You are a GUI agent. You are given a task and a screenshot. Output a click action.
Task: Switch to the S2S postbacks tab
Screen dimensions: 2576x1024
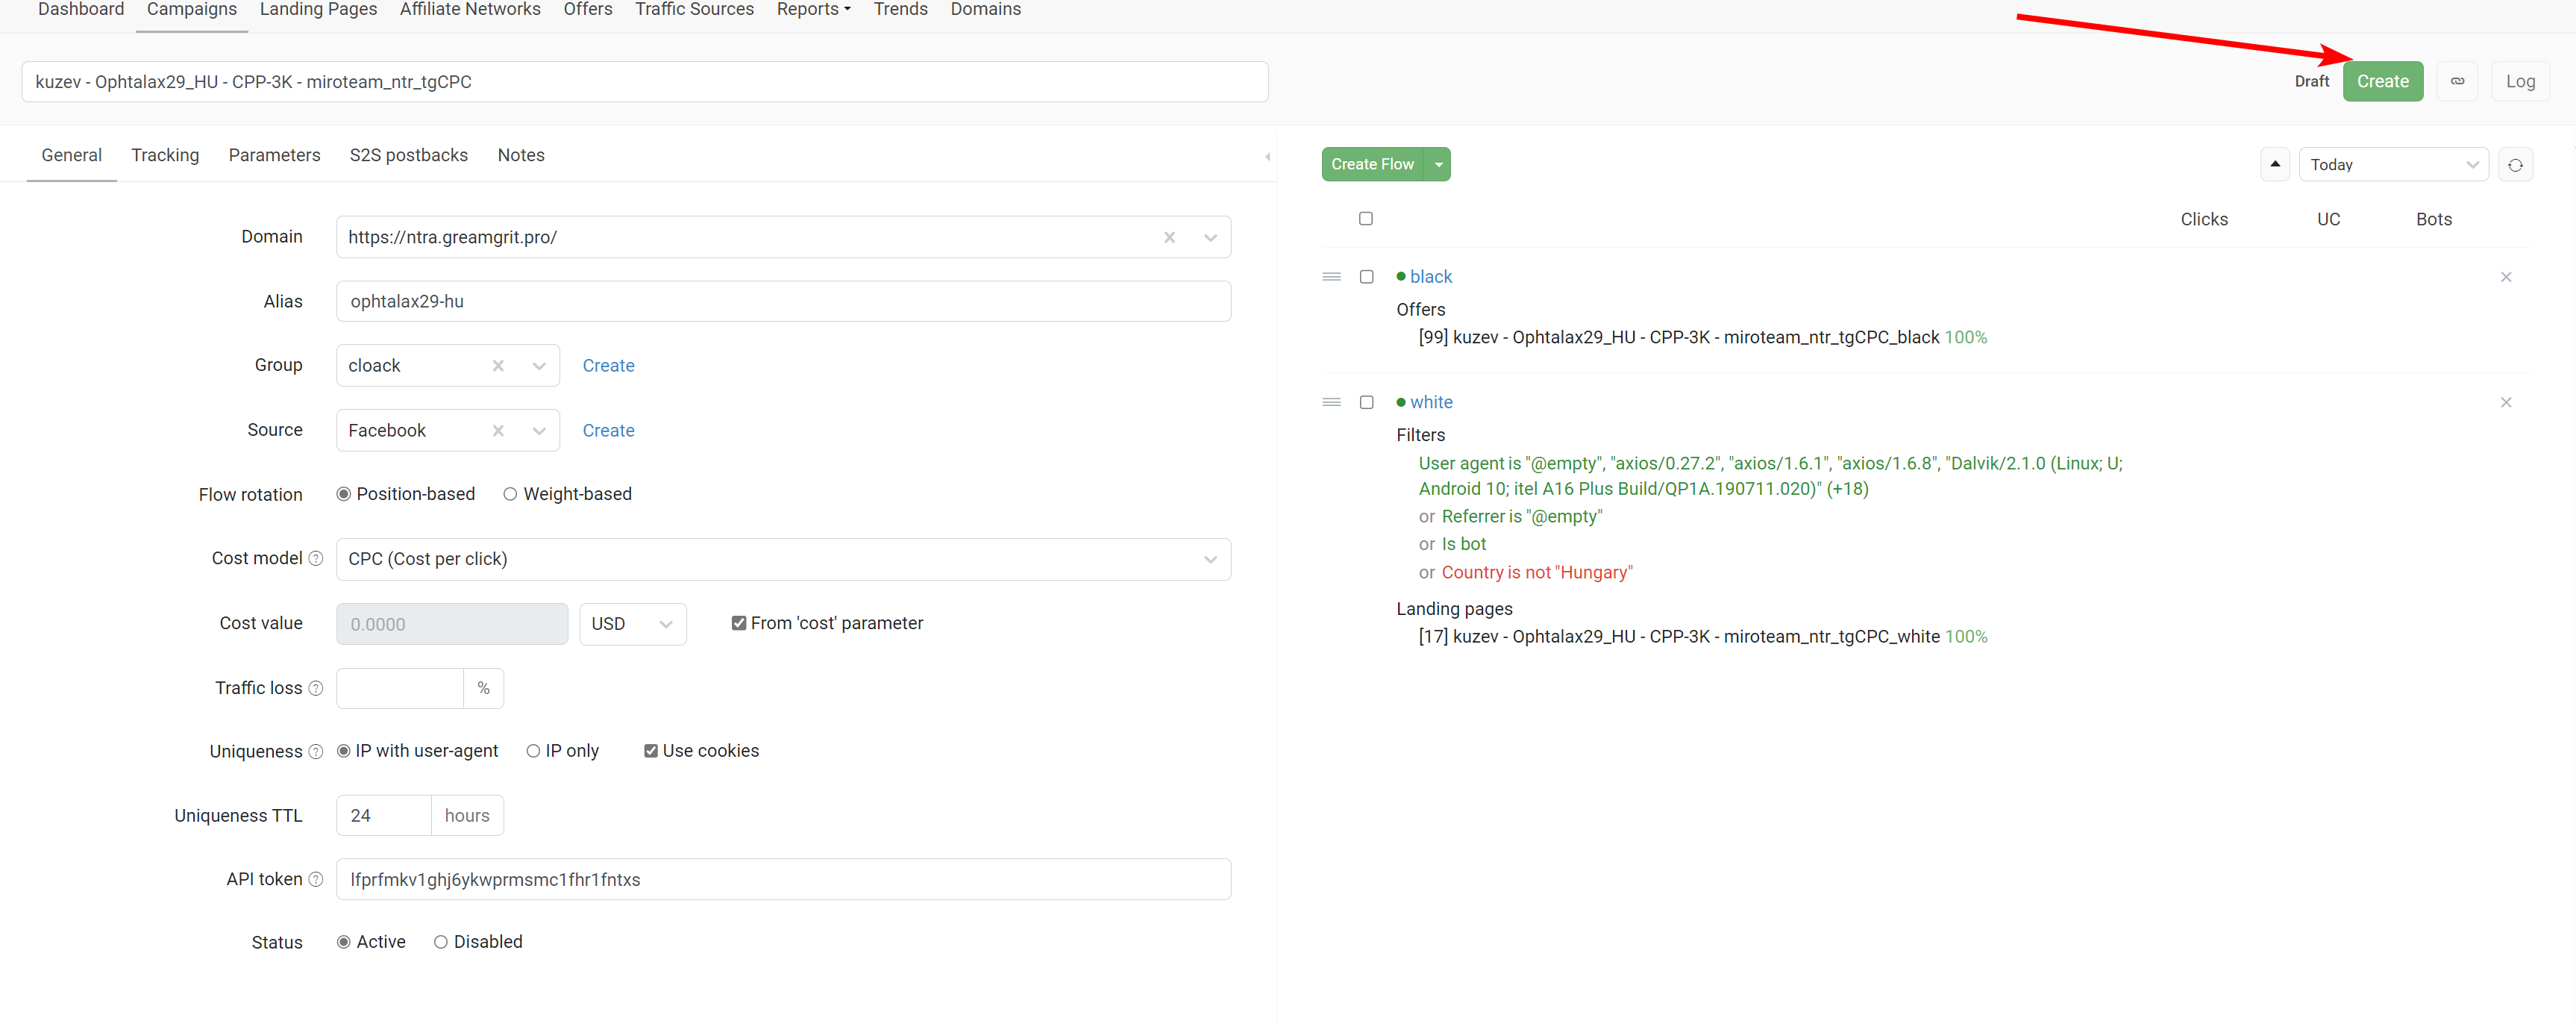click(408, 155)
